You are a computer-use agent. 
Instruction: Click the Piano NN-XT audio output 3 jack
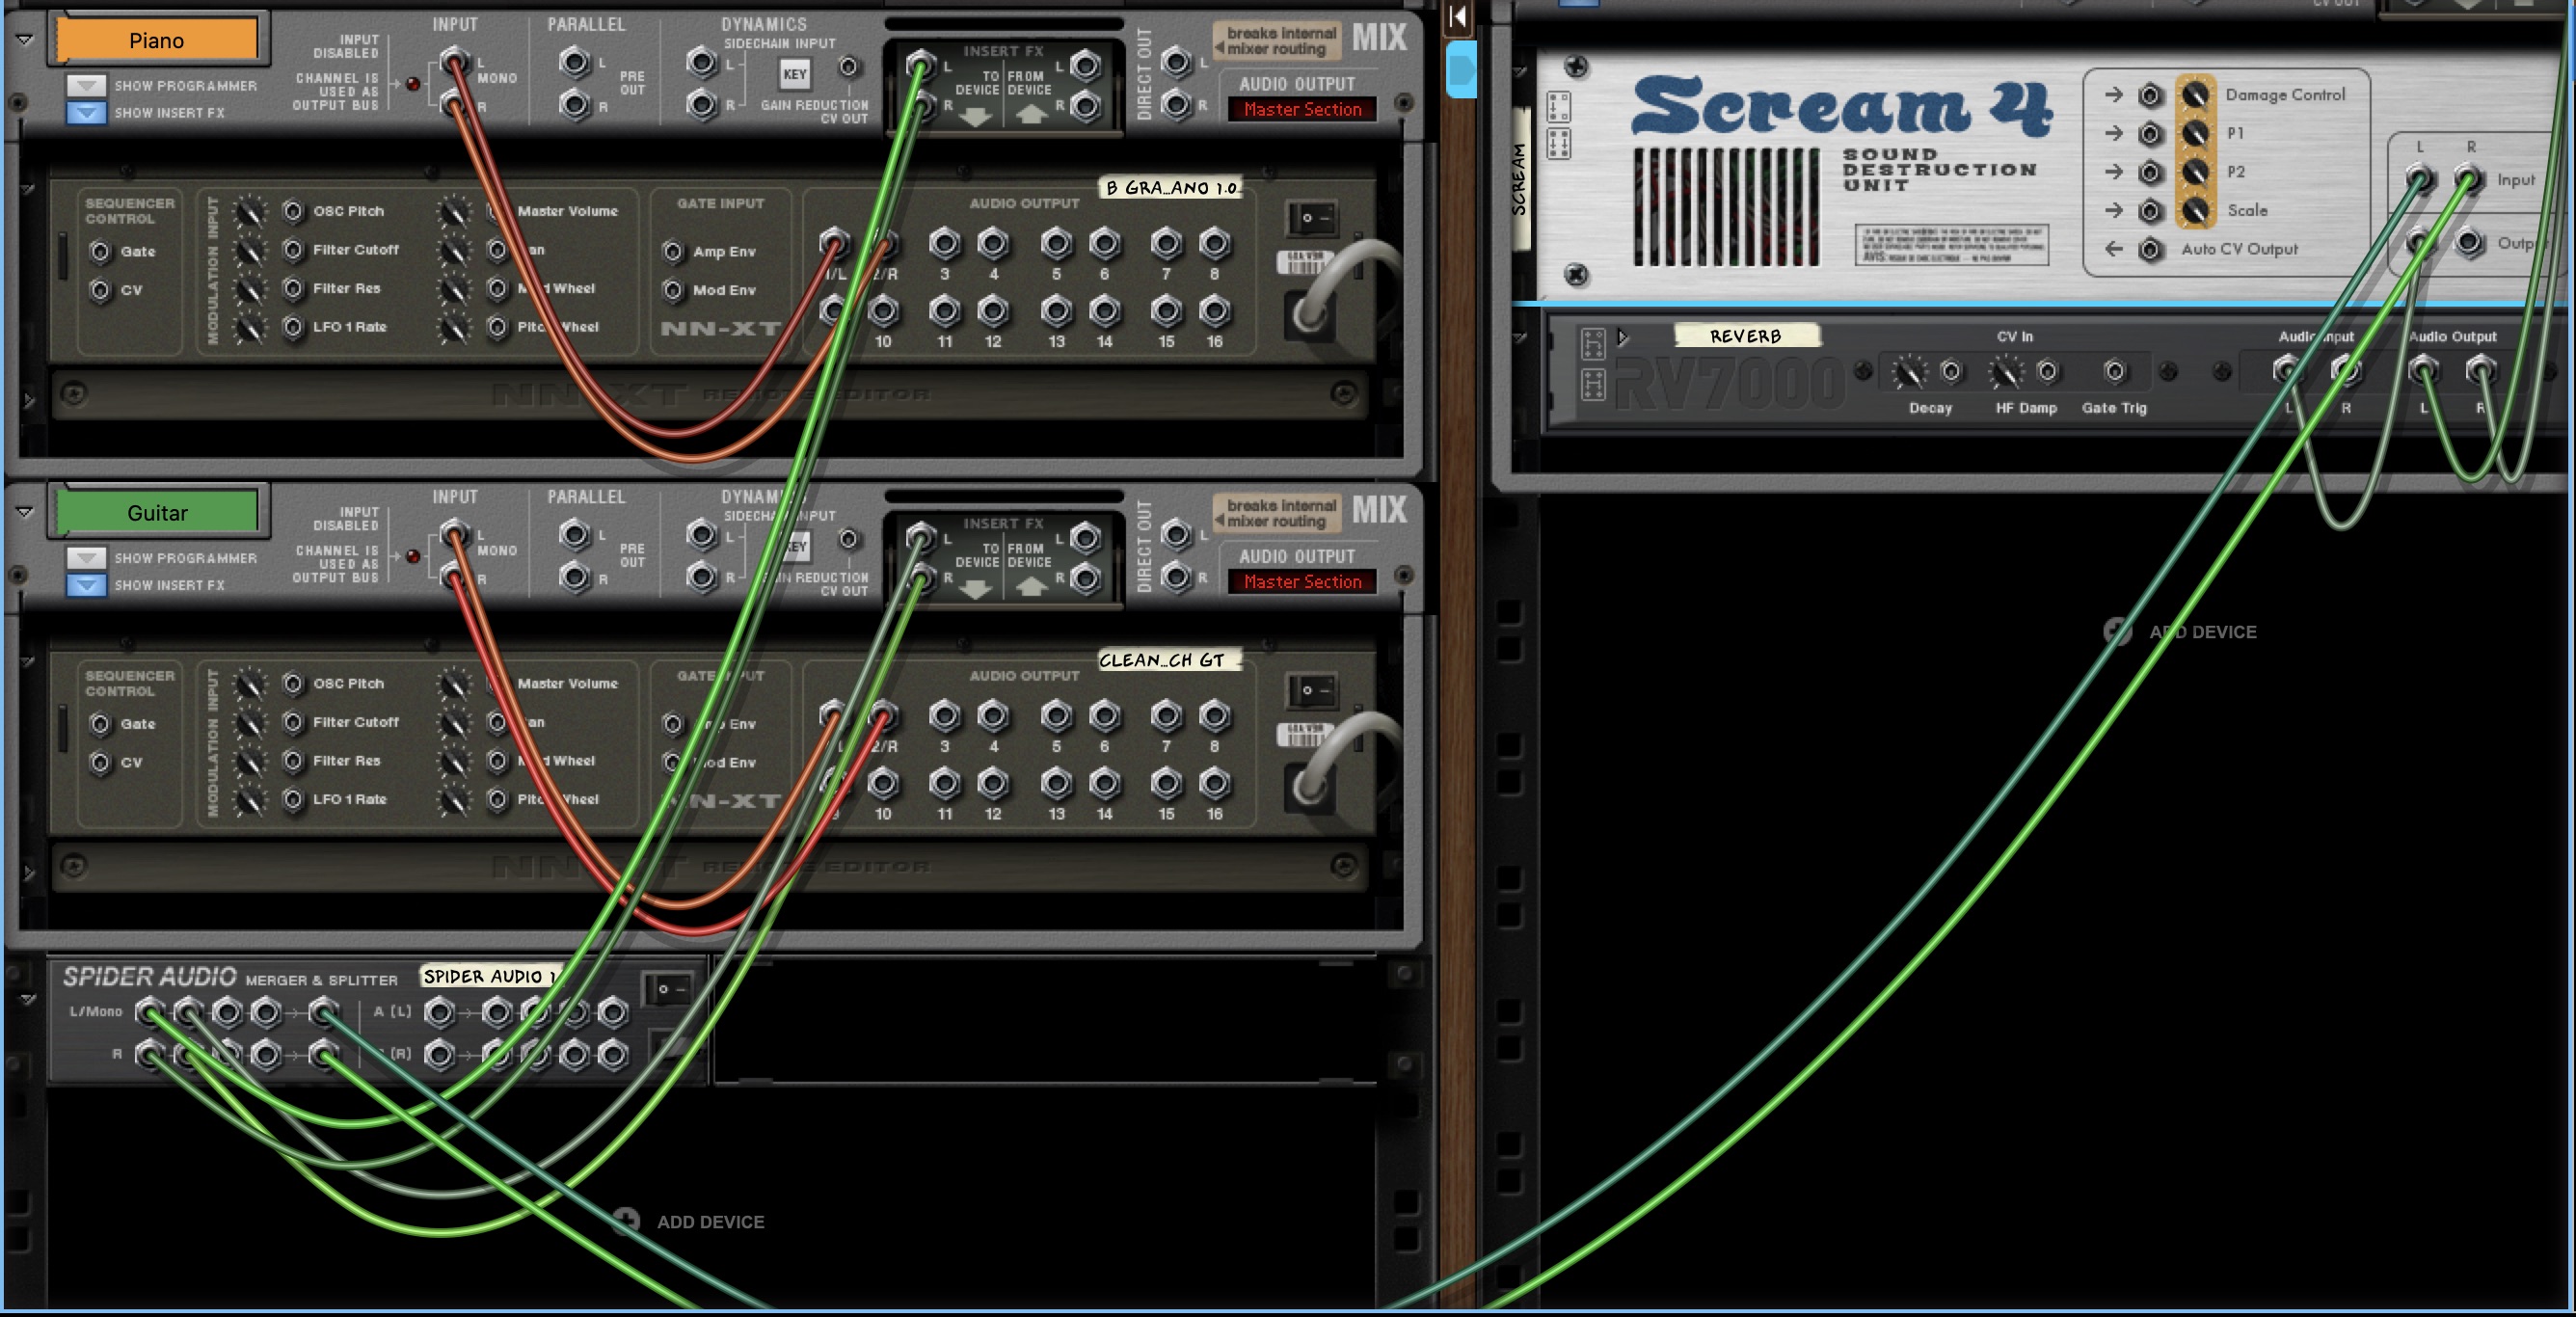(x=944, y=242)
